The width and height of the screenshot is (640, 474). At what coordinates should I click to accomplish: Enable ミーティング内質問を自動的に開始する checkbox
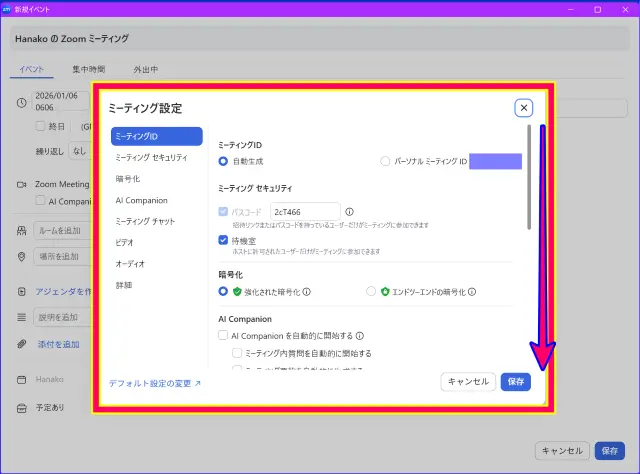click(x=237, y=353)
